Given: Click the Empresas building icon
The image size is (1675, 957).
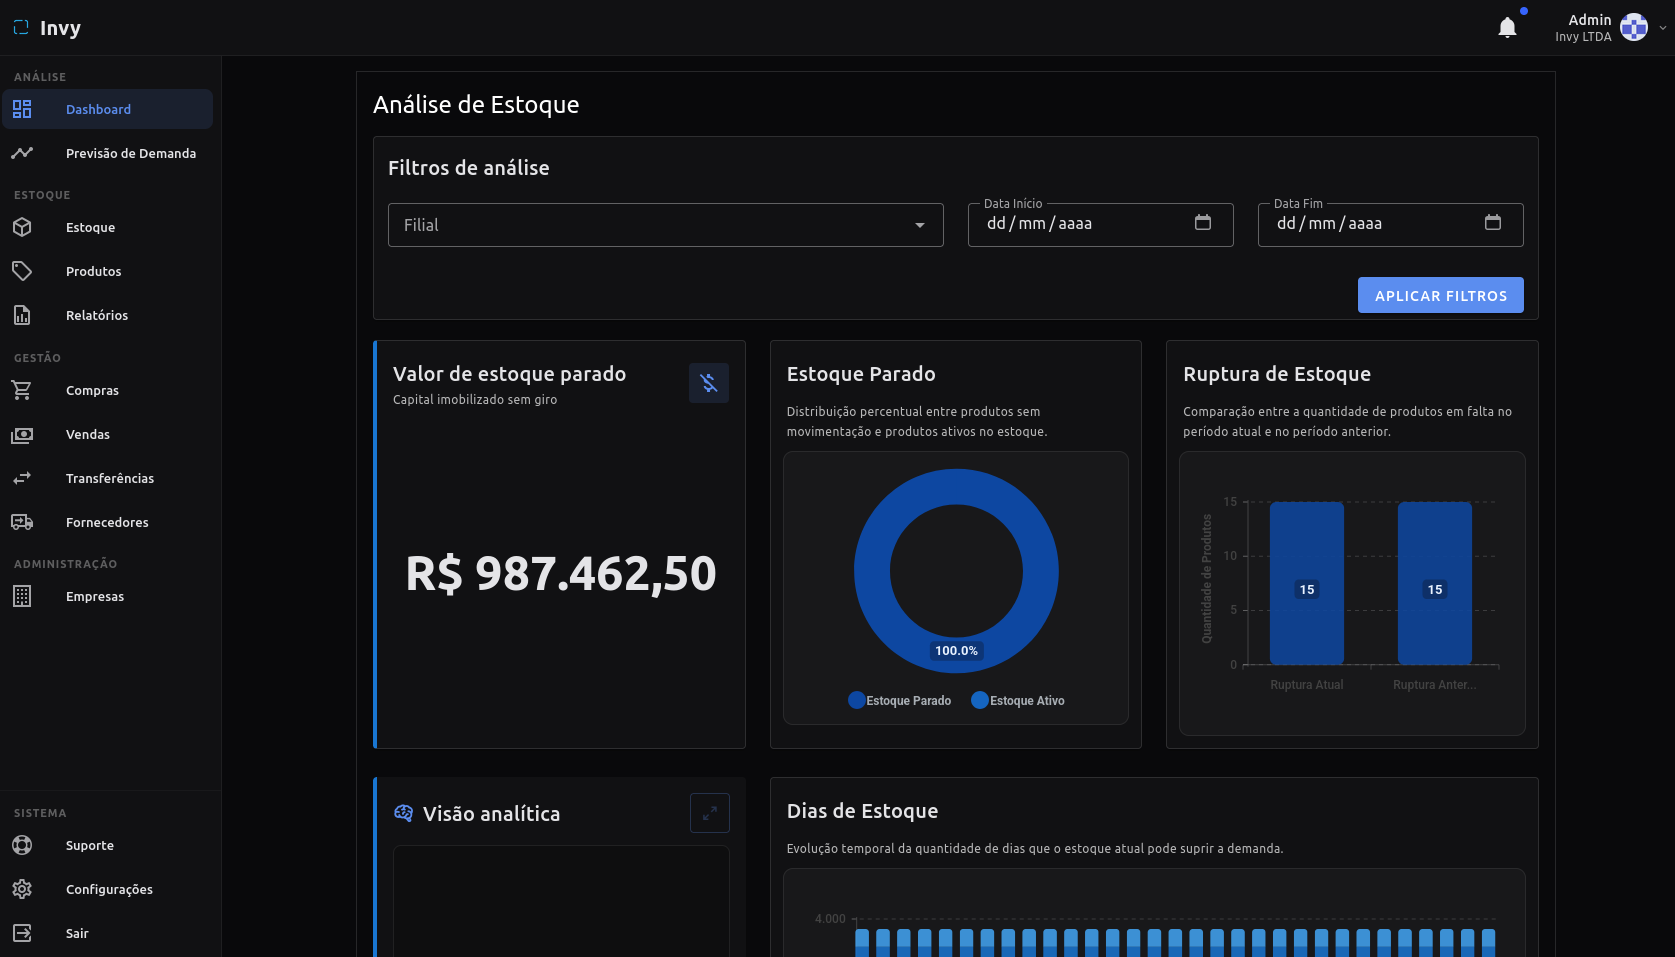Looking at the screenshot, I should pyautogui.click(x=22, y=596).
